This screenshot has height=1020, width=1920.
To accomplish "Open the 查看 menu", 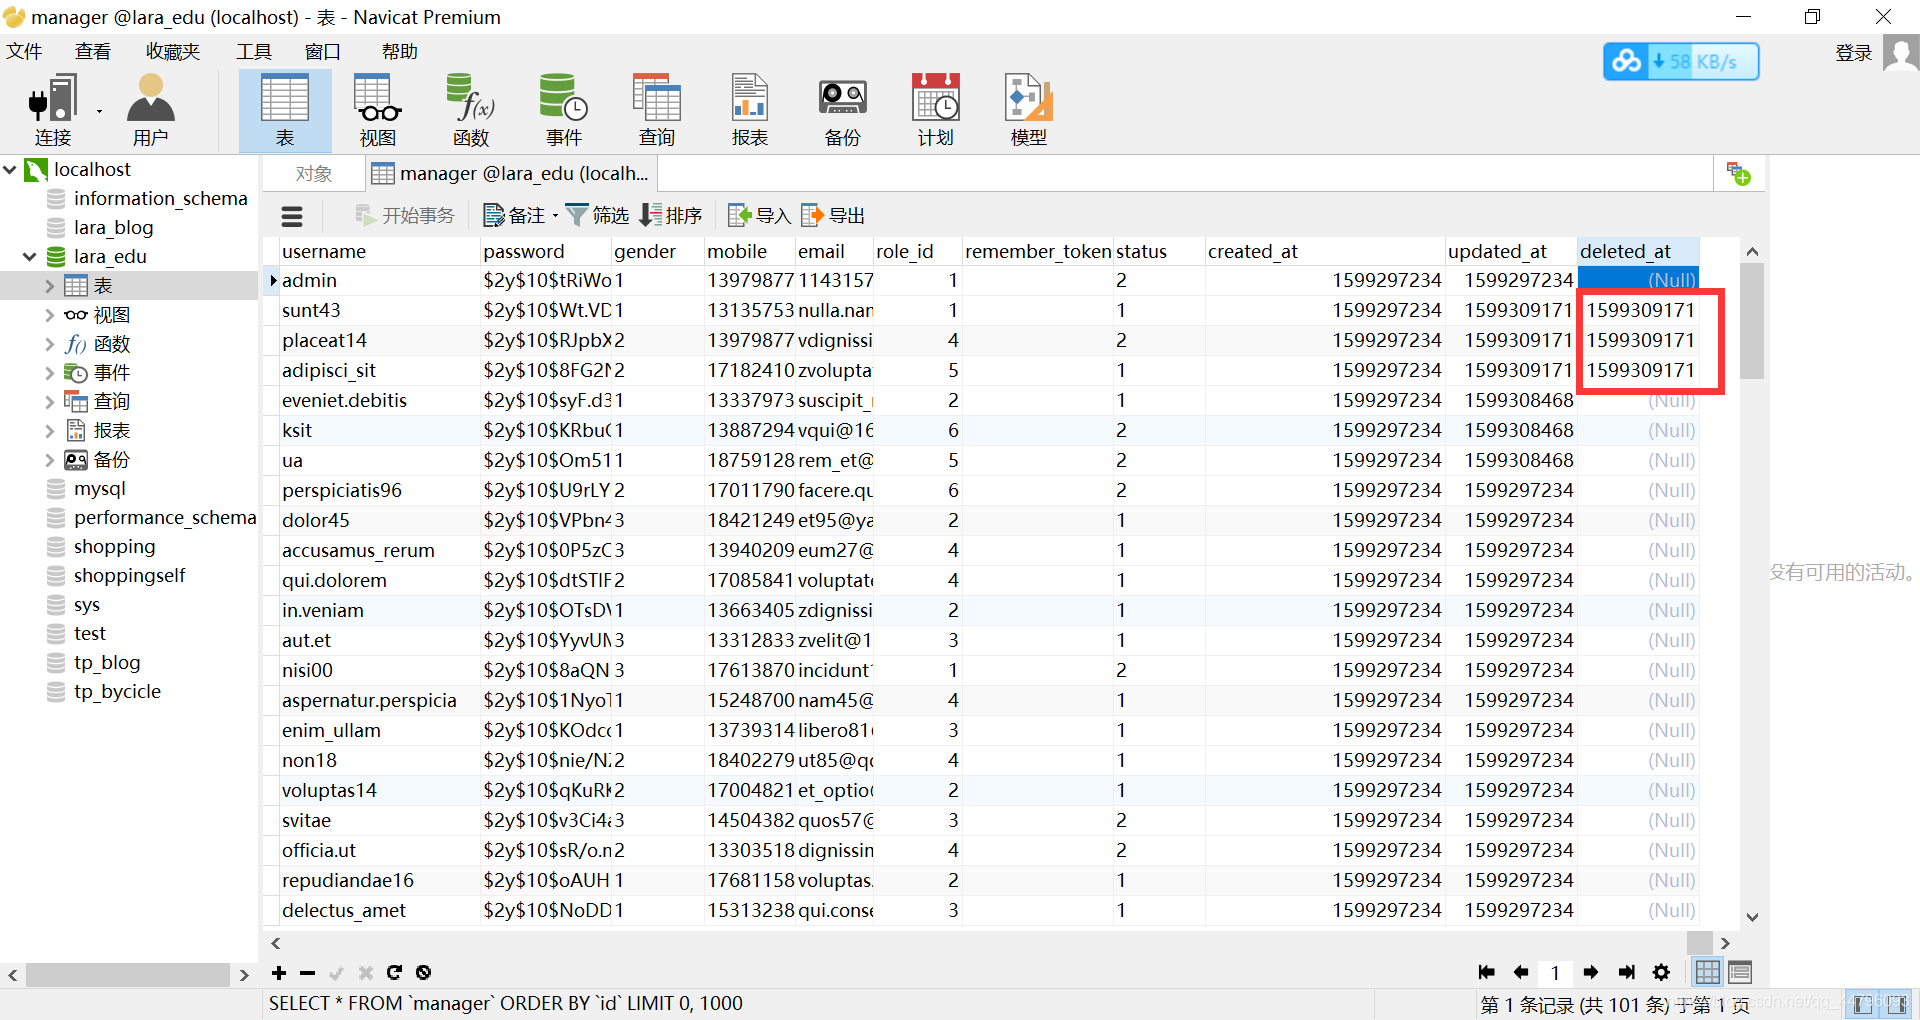I will coord(93,52).
